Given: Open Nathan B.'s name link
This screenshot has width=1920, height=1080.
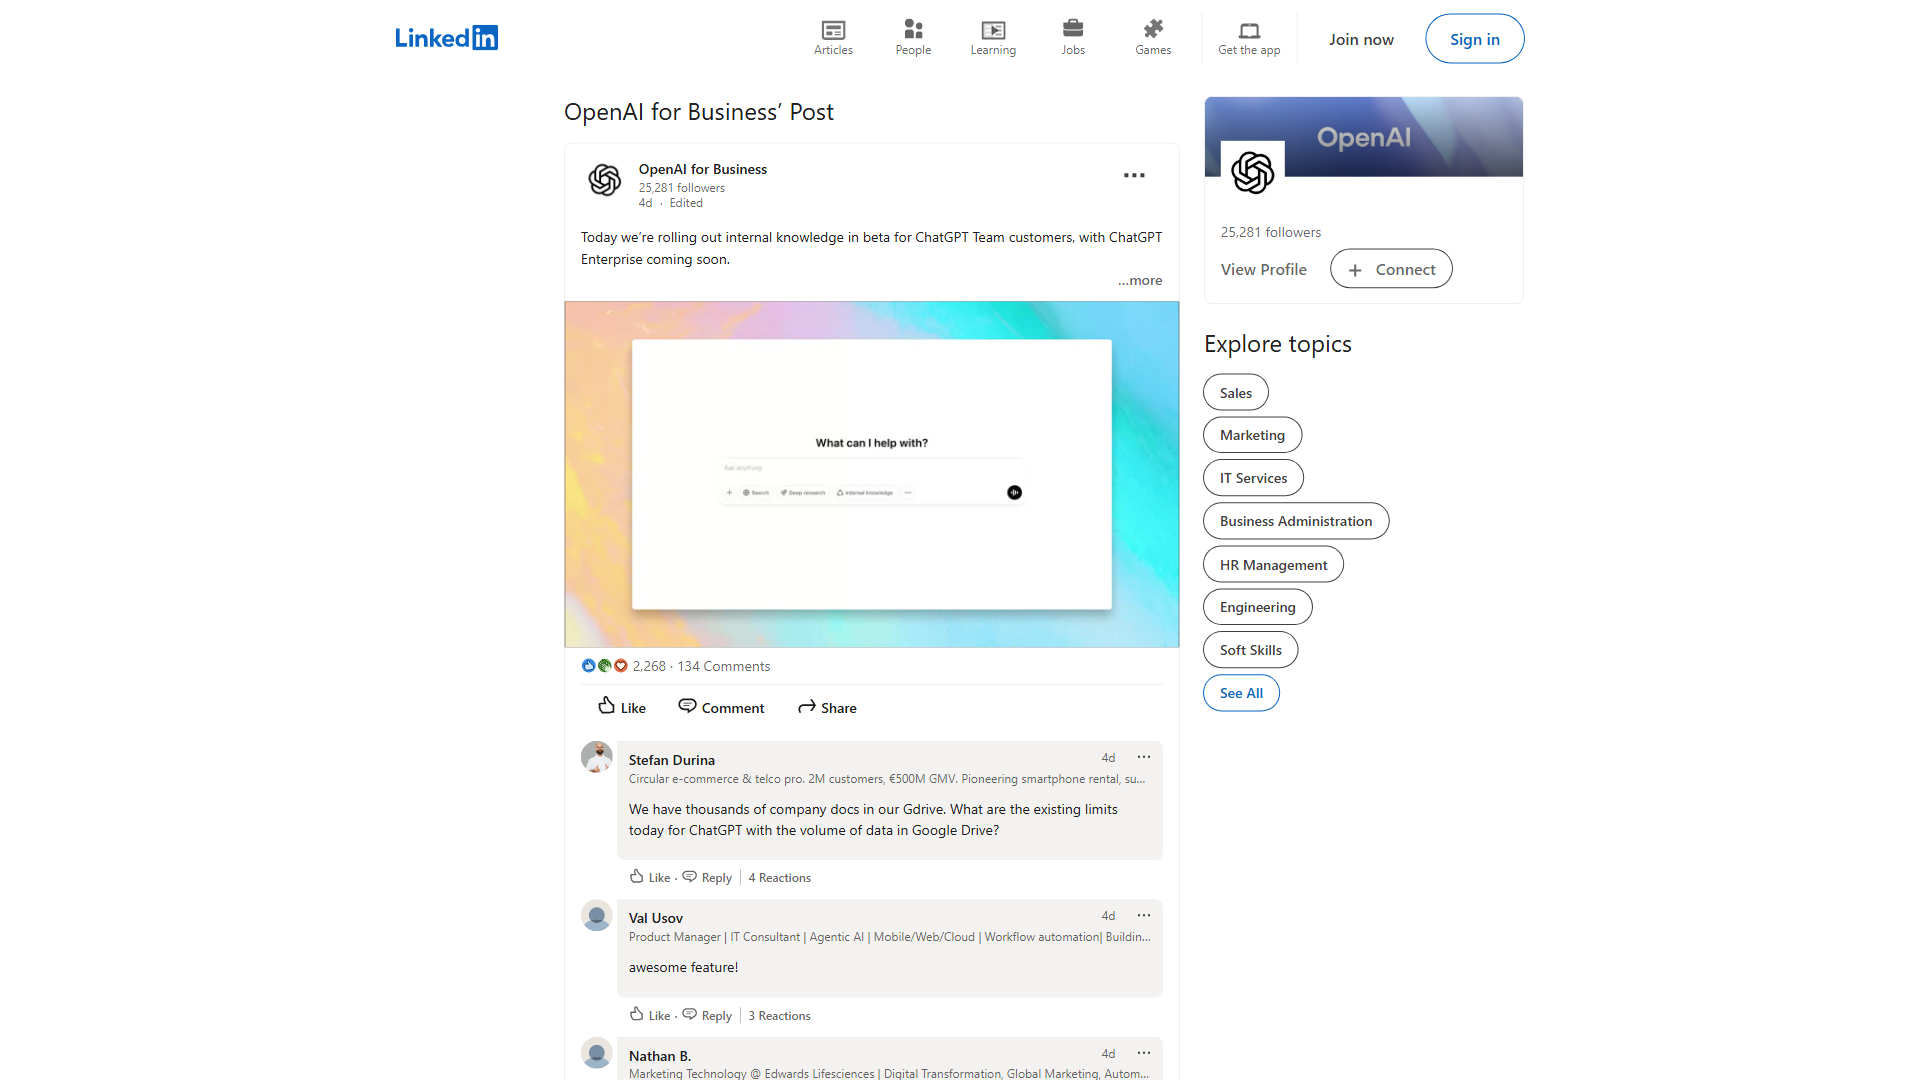Looking at the screenshot, I should point(660,1056).
